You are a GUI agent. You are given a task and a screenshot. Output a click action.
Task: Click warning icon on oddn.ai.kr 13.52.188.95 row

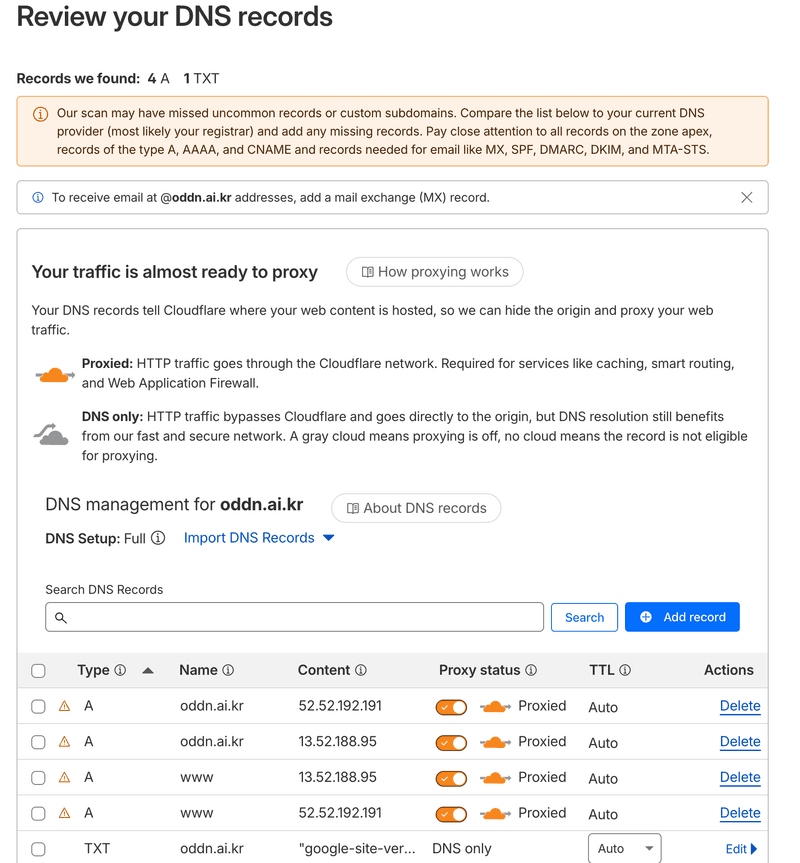(x=64, y=741)
